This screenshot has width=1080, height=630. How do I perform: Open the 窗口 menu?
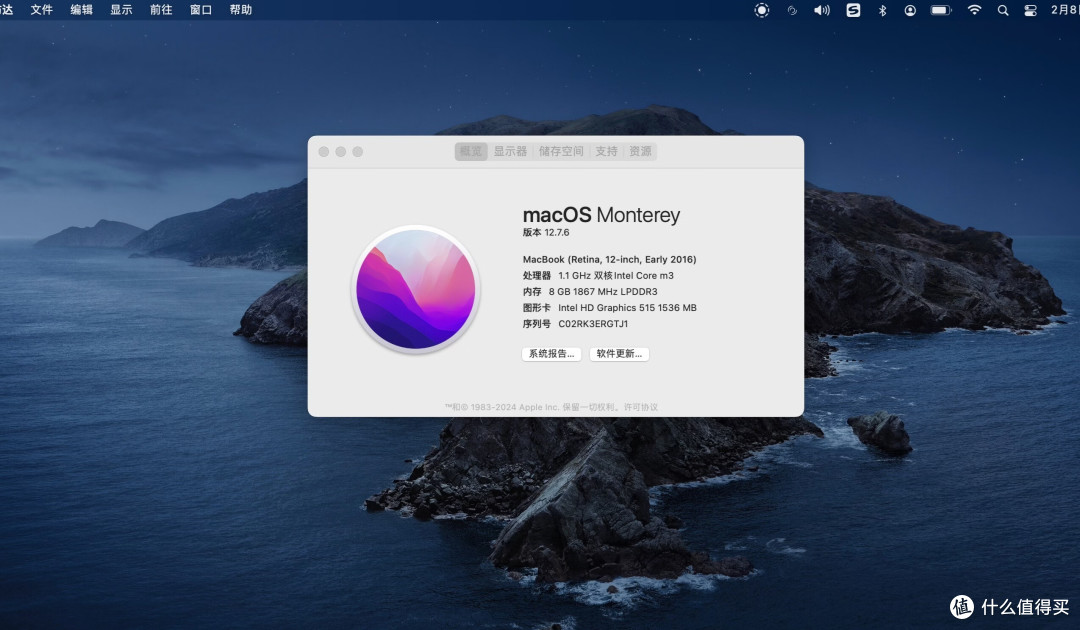pyautogui.click(x=201, y=10)
